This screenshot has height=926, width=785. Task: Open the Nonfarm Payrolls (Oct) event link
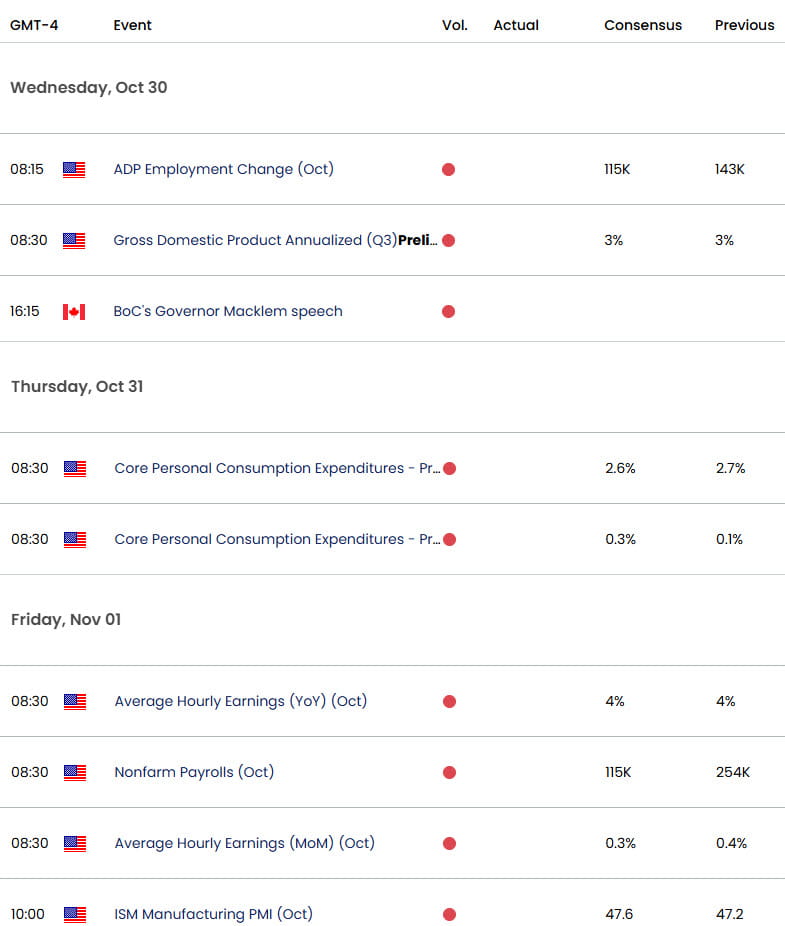click(x=193, y=772)
